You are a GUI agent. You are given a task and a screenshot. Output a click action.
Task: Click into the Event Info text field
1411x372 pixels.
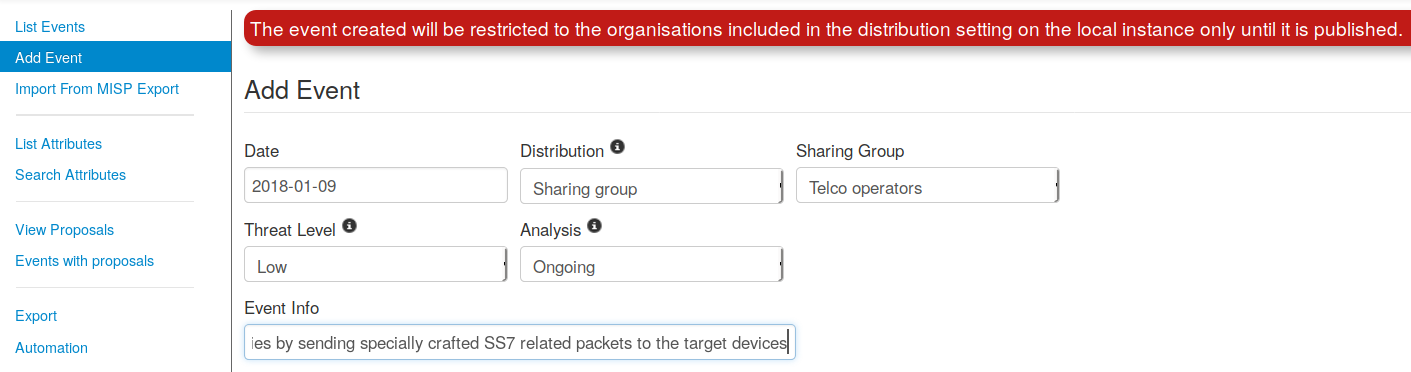point(520,343)
